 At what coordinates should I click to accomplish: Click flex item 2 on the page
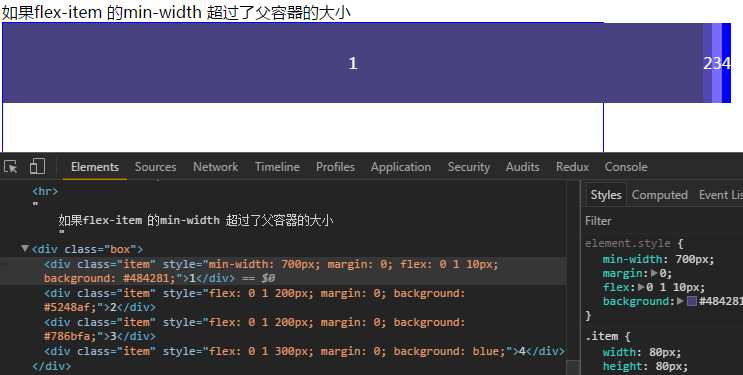coord(707,63)
